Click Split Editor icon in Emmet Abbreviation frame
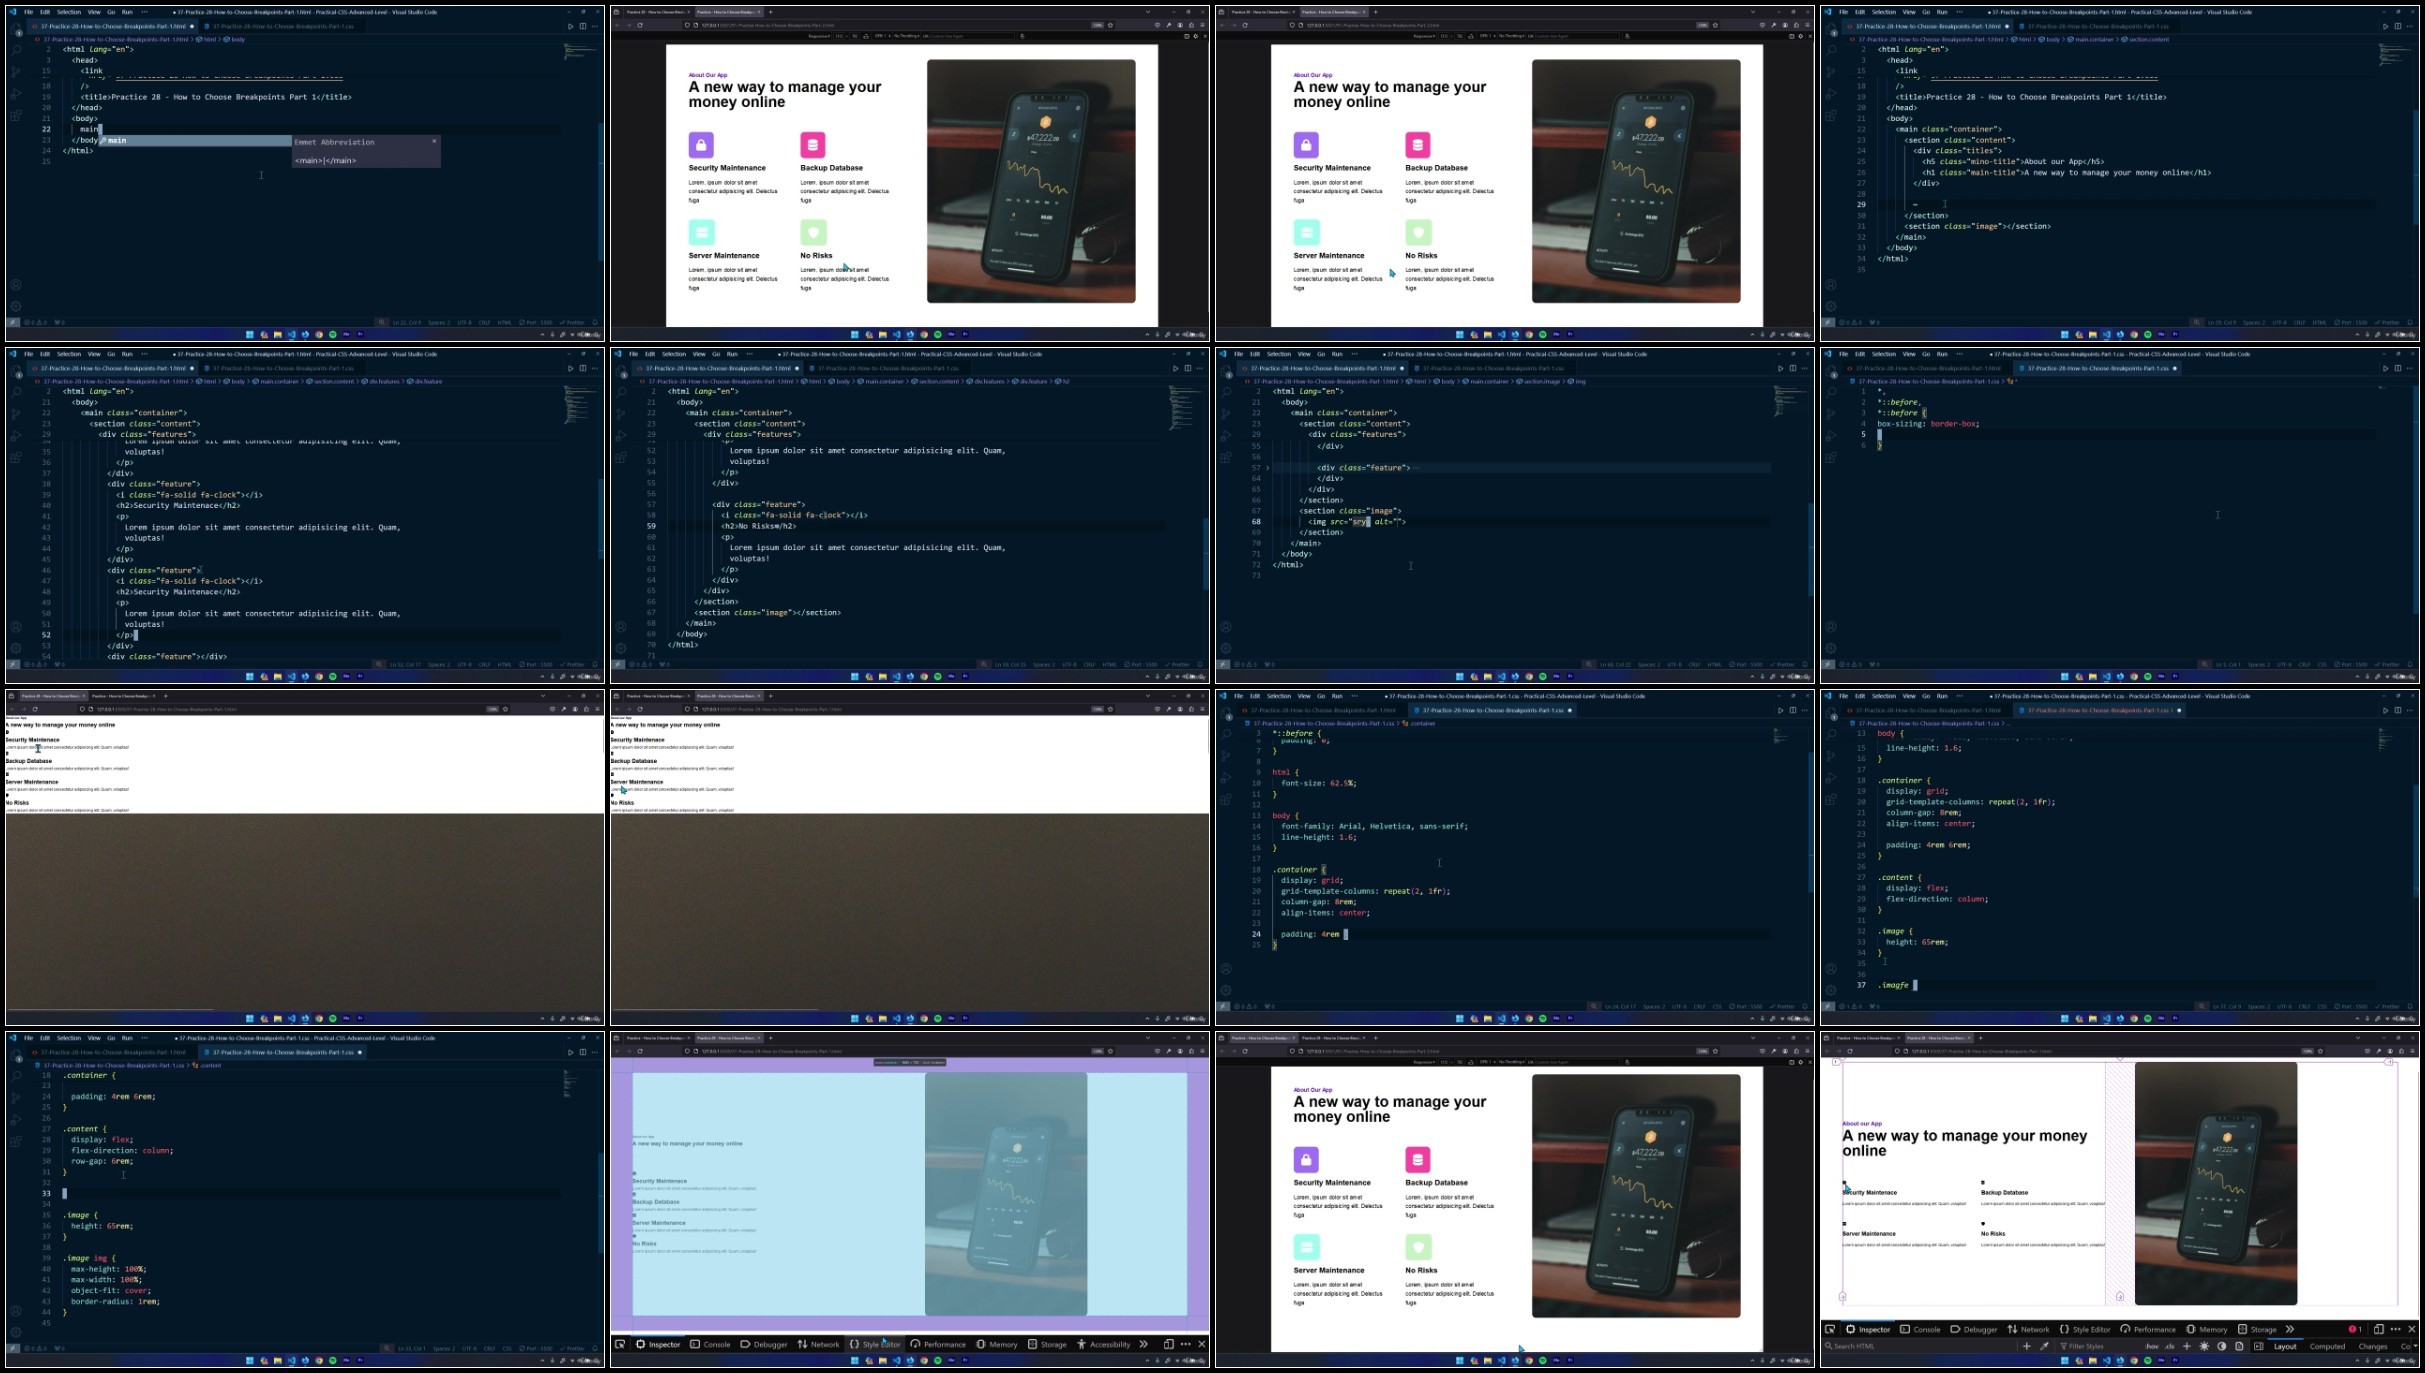 [583, 26]
